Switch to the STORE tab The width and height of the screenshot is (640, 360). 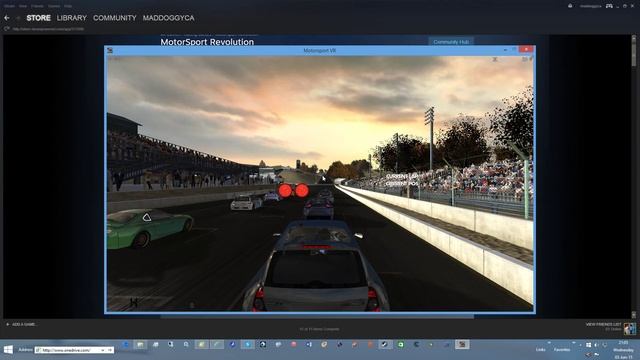(x=38, y=18)
